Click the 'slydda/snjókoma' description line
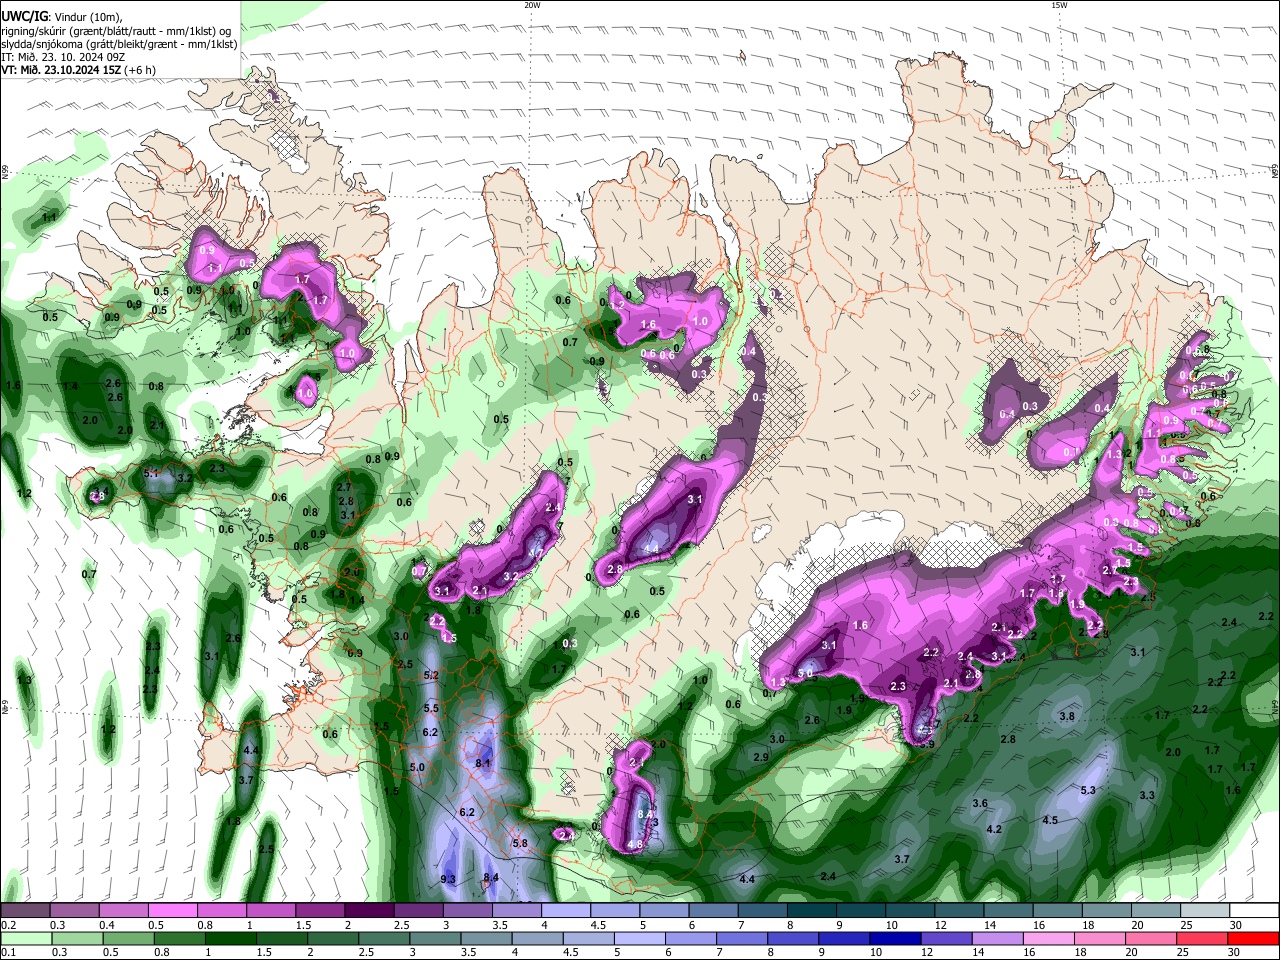This screenshot has height=960, width=1280. point(119,44)
